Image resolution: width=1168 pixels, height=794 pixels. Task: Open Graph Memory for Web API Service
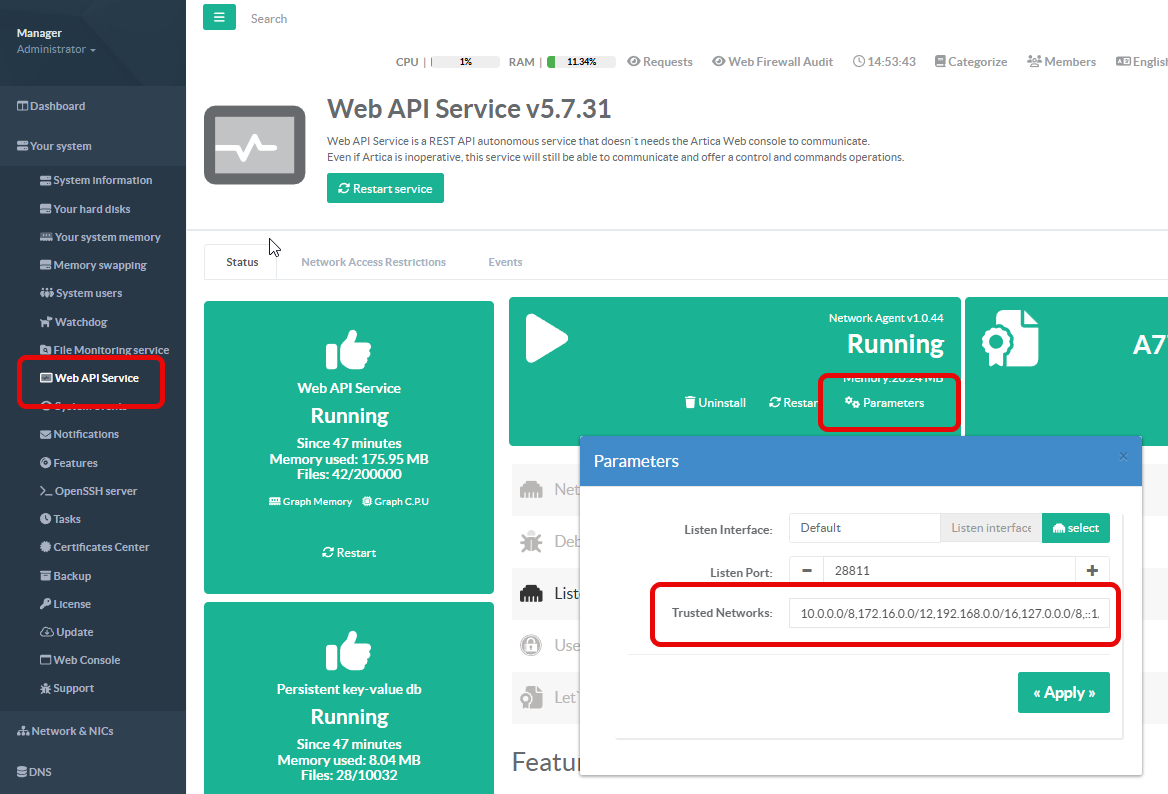310,502
